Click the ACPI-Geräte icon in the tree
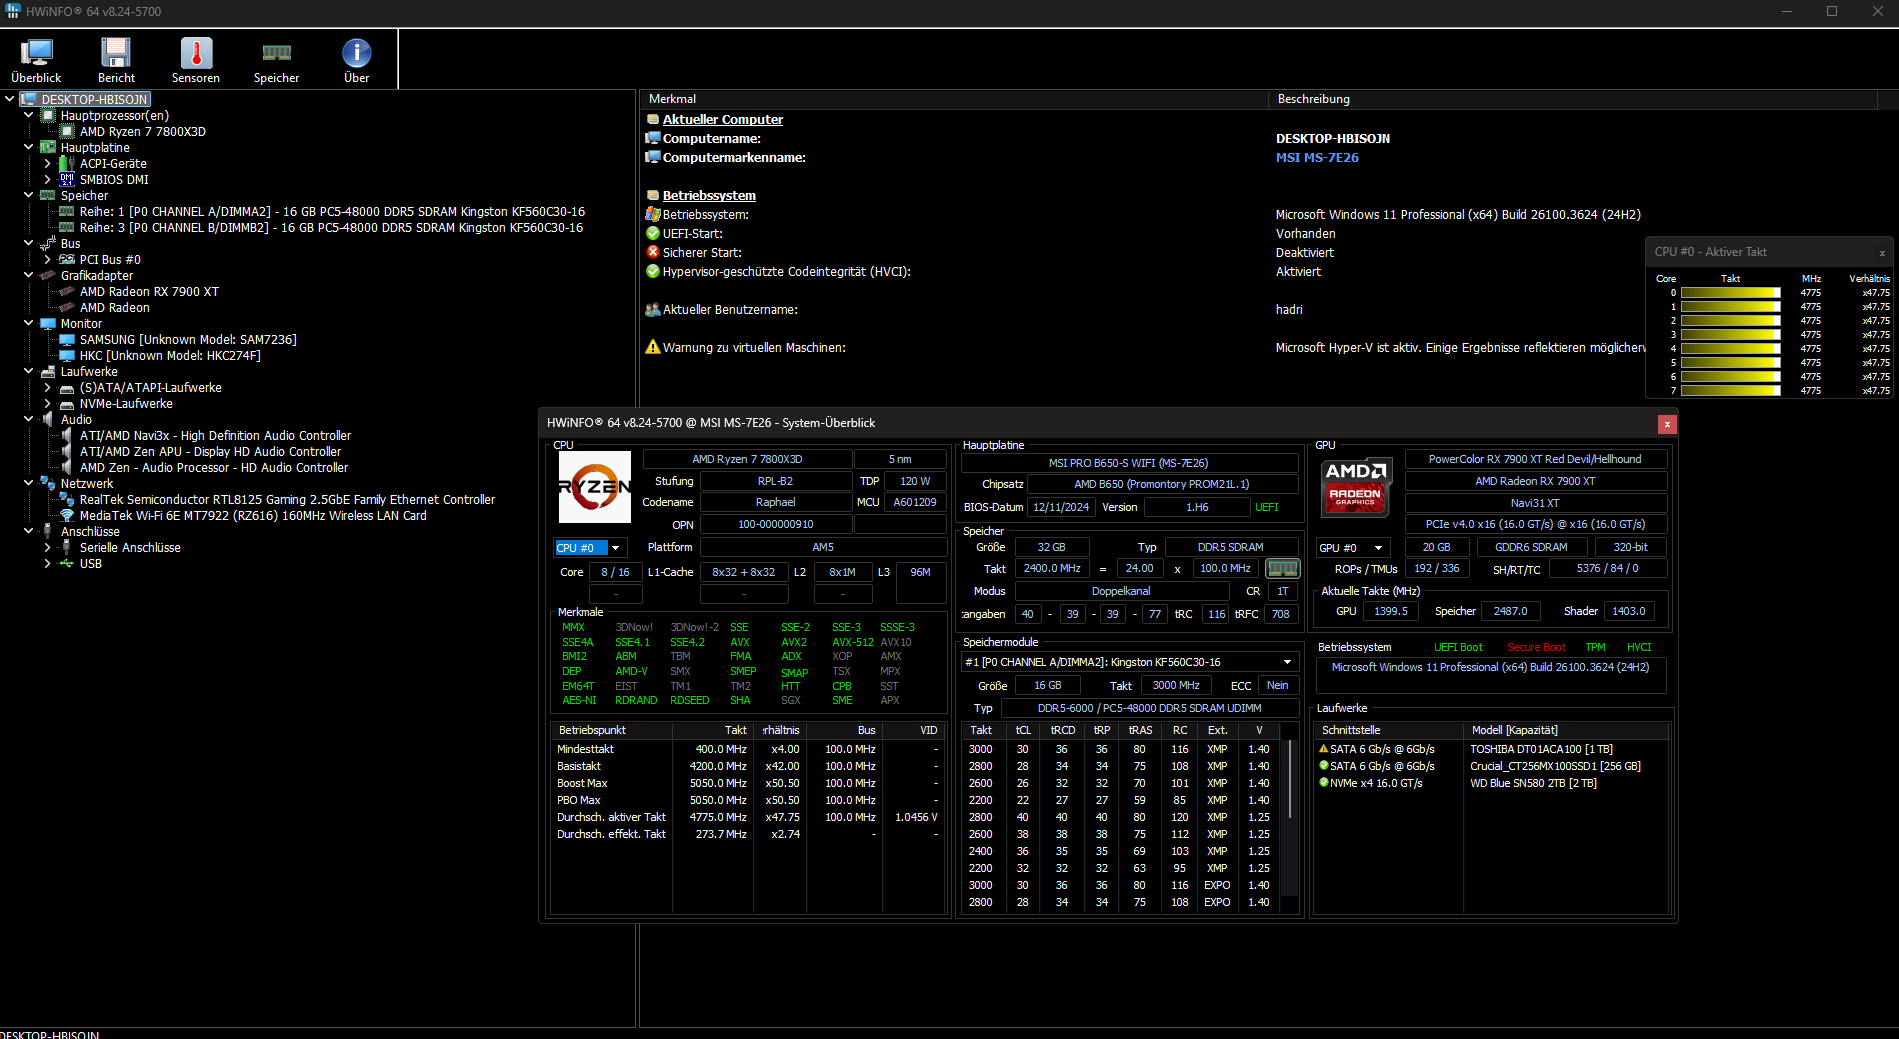 (67, 164)
